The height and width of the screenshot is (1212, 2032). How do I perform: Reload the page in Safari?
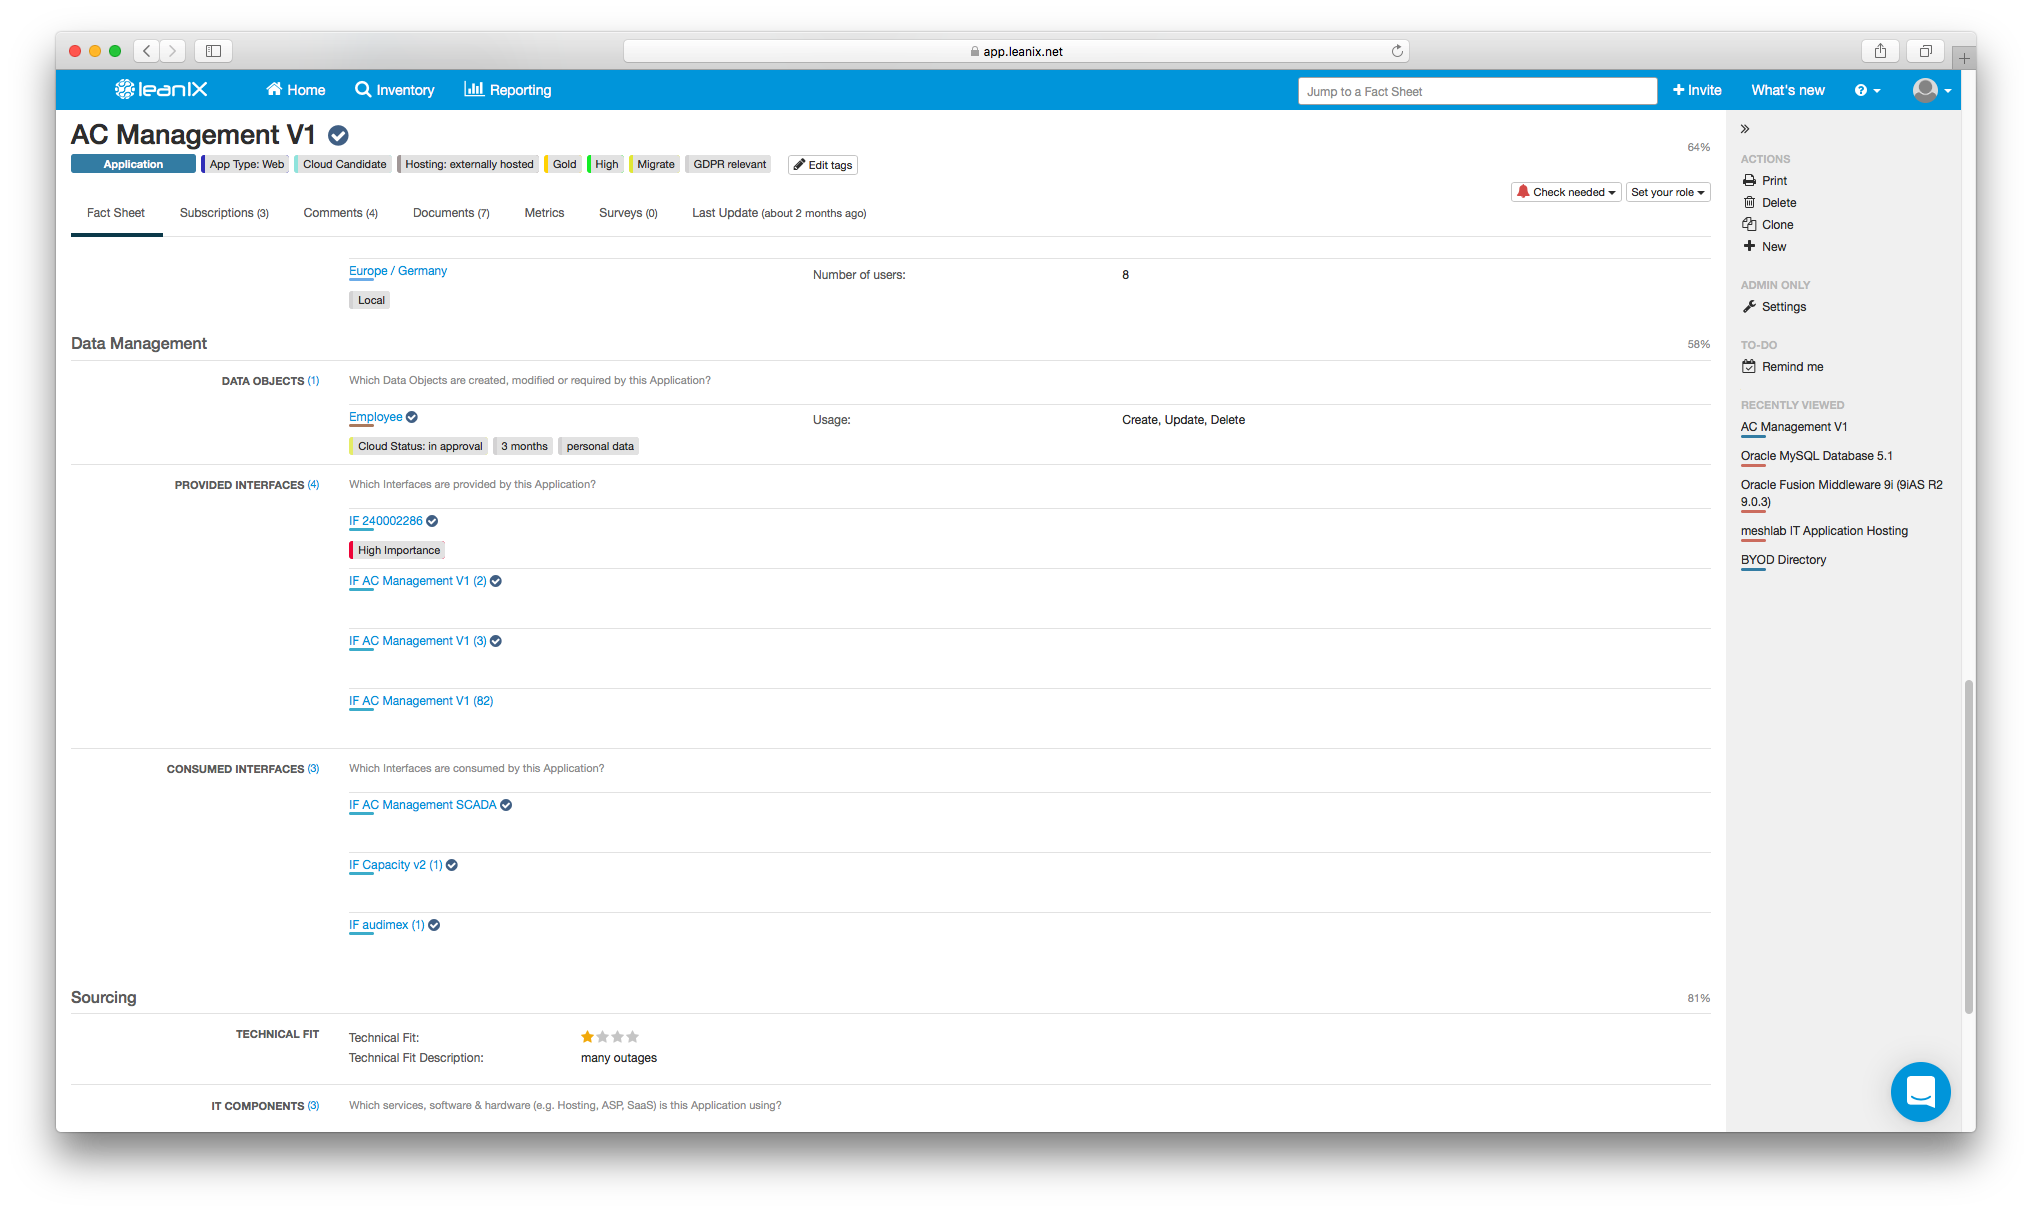pos(1397,51)
